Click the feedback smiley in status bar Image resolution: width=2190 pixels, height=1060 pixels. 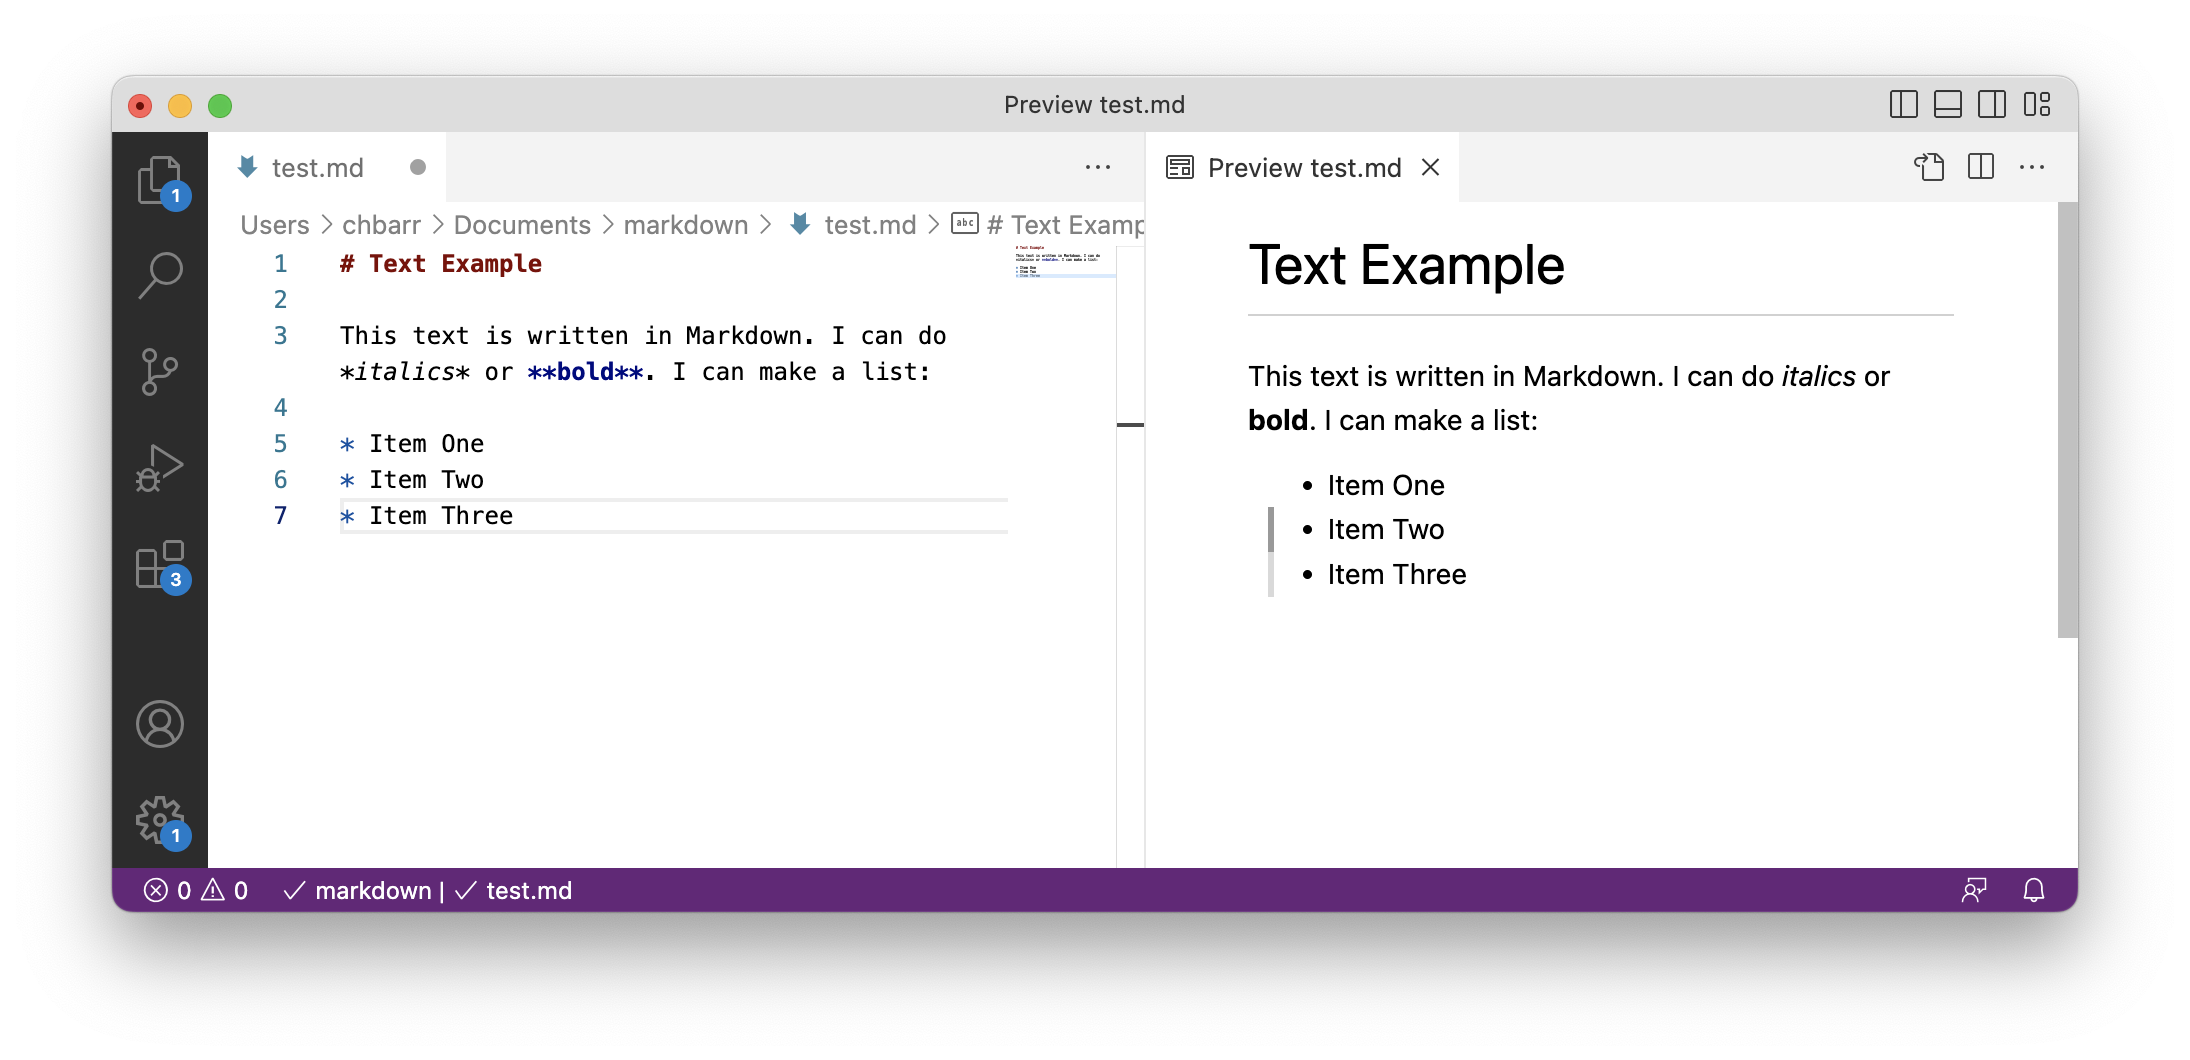(1975, 890)
